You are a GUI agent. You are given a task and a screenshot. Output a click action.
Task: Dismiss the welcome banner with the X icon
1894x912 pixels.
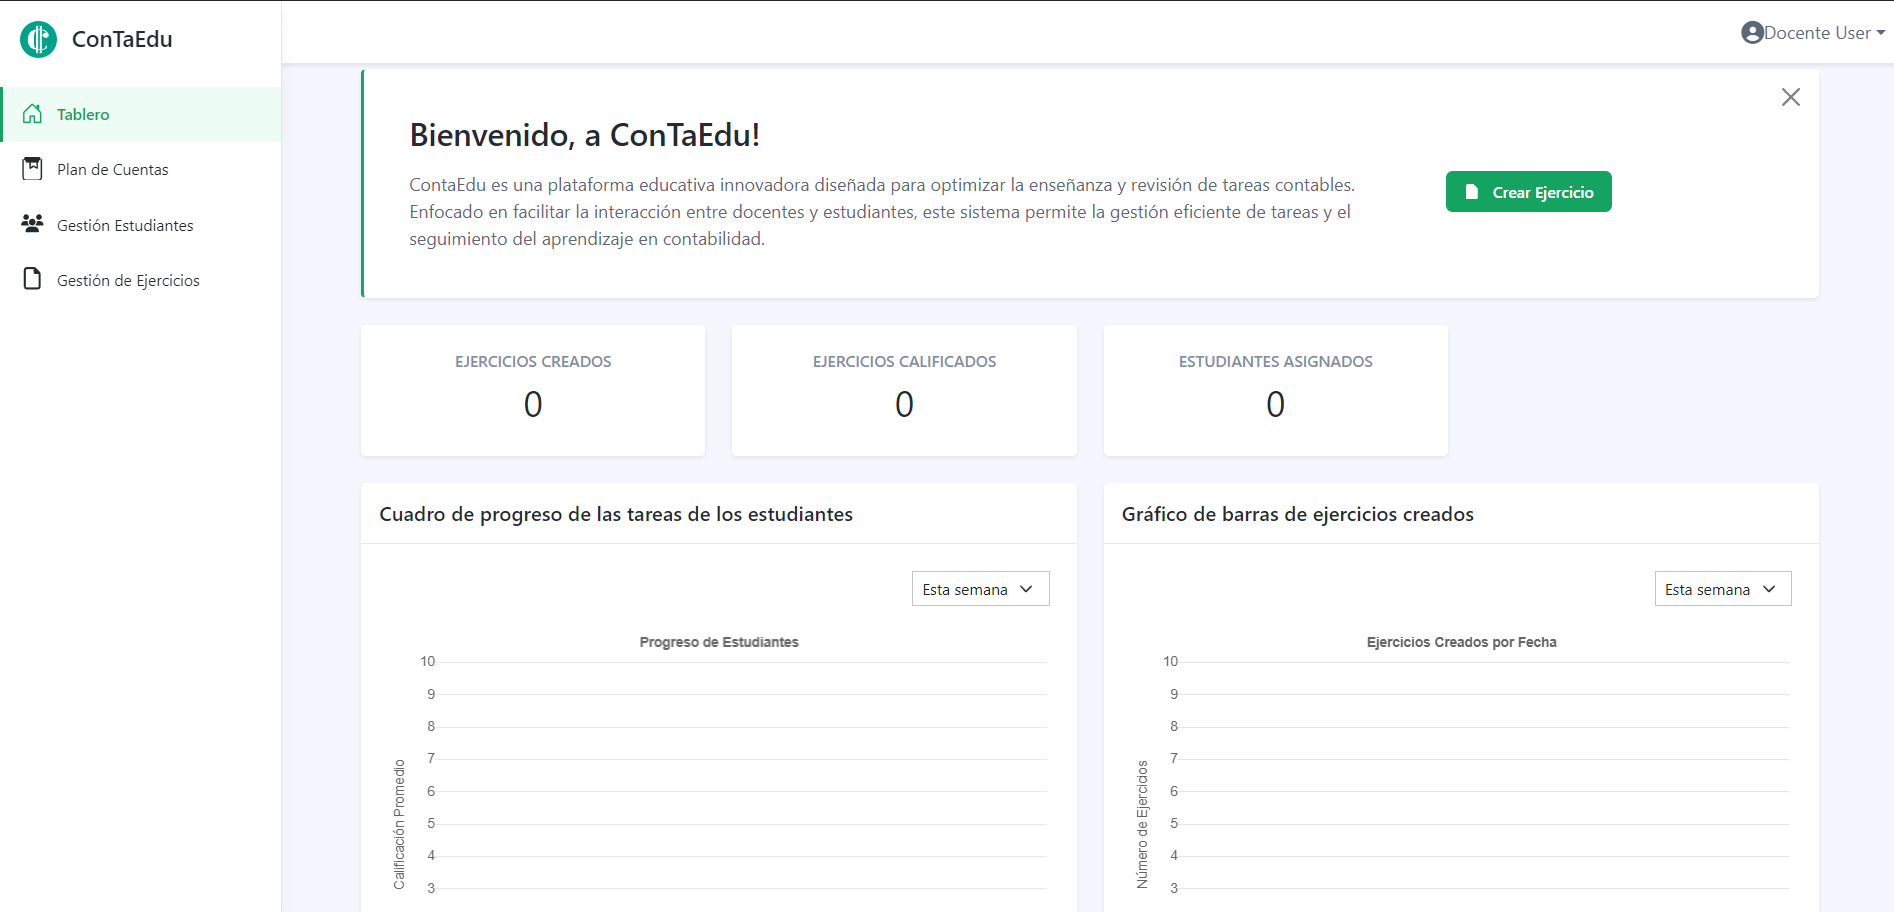coord(1790,97)
